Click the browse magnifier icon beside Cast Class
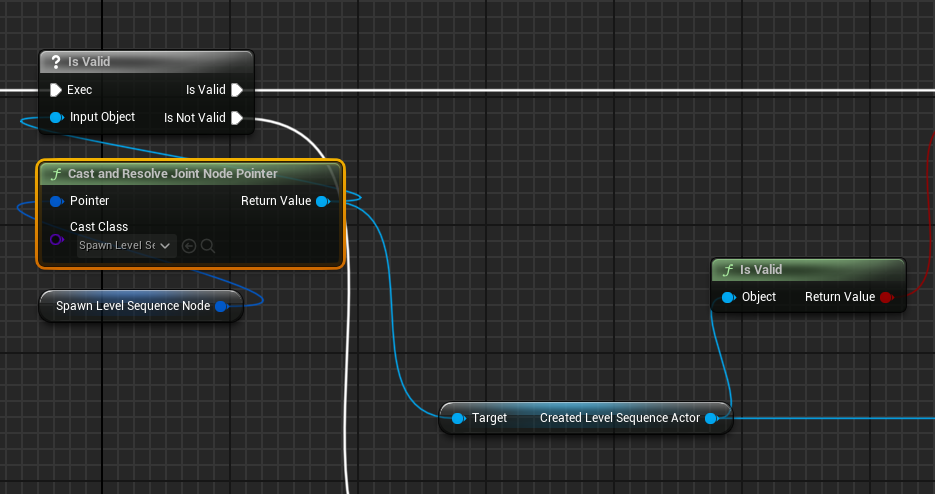The image size is (935, 494). pos(208,245)
